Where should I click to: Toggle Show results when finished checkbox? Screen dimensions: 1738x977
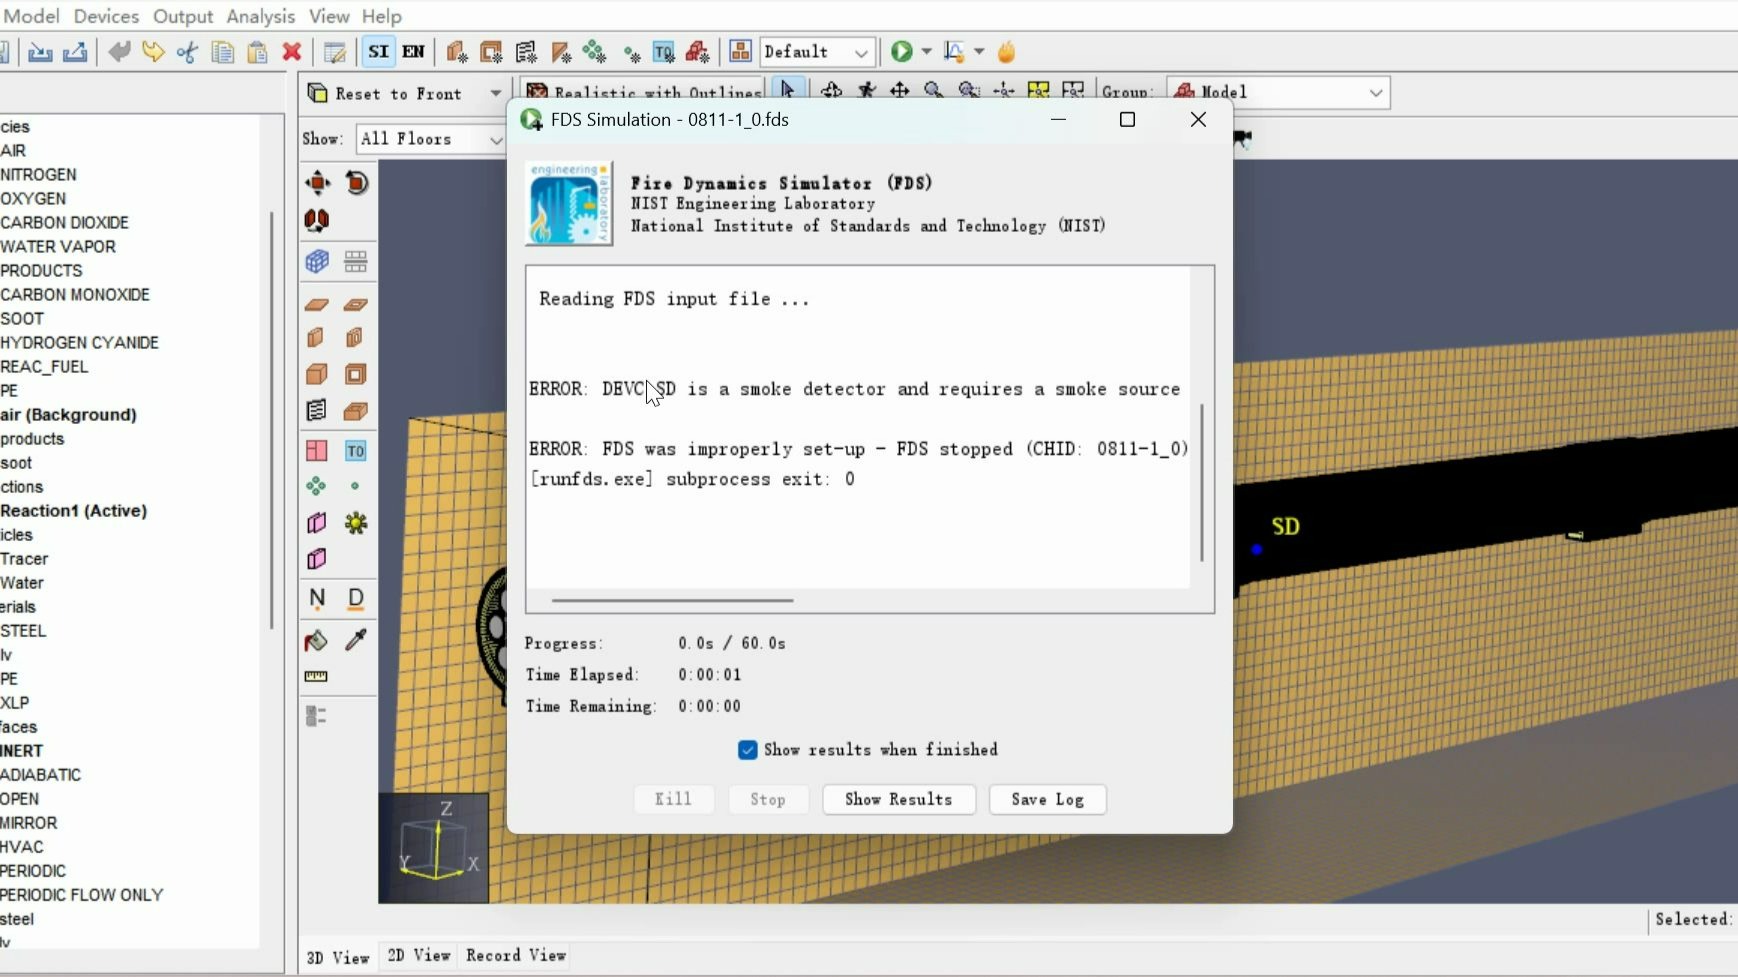[x=747, y=750]
